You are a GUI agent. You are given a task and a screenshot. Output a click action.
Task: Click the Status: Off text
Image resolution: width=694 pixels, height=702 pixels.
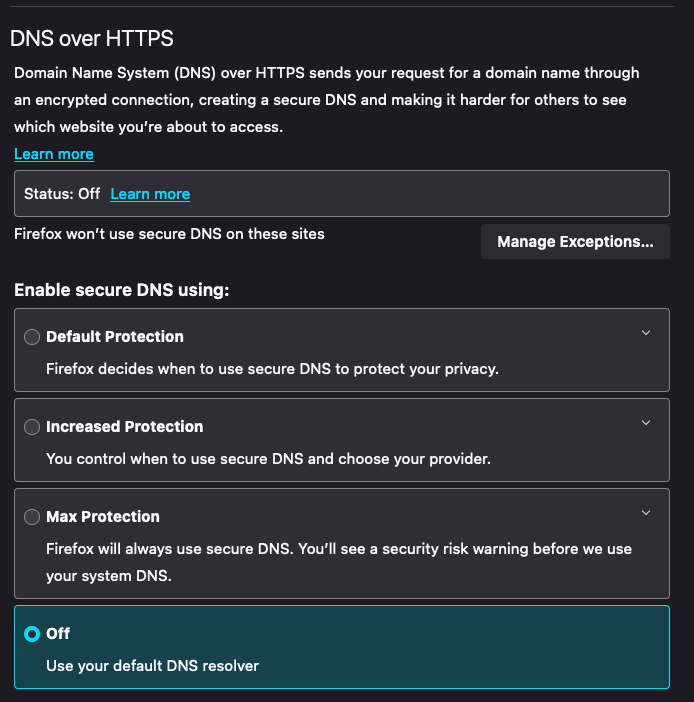[x=62, y=194]
